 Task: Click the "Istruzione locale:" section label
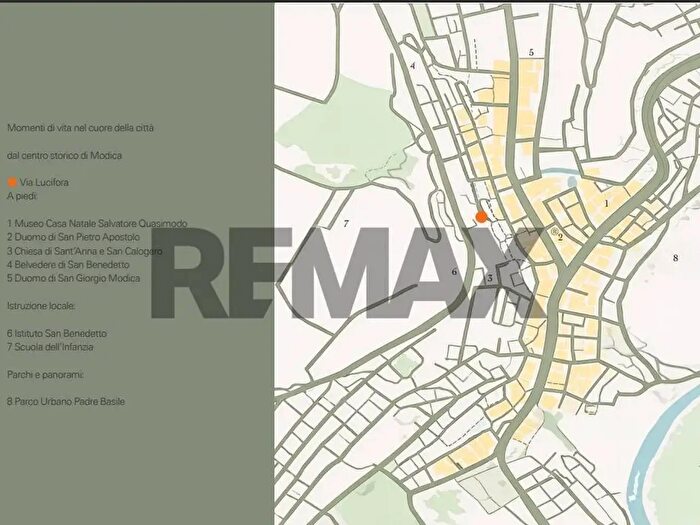coord(41,306)
